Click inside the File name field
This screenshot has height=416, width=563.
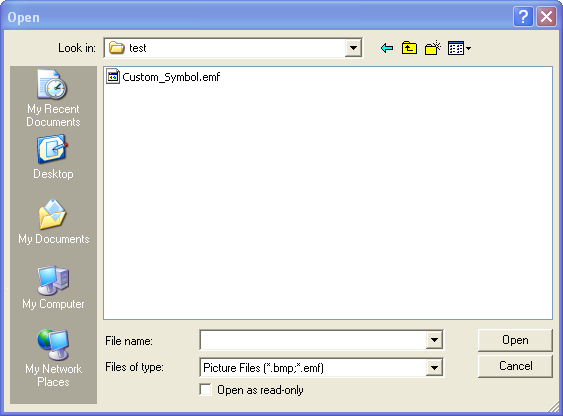coord(313,340)
